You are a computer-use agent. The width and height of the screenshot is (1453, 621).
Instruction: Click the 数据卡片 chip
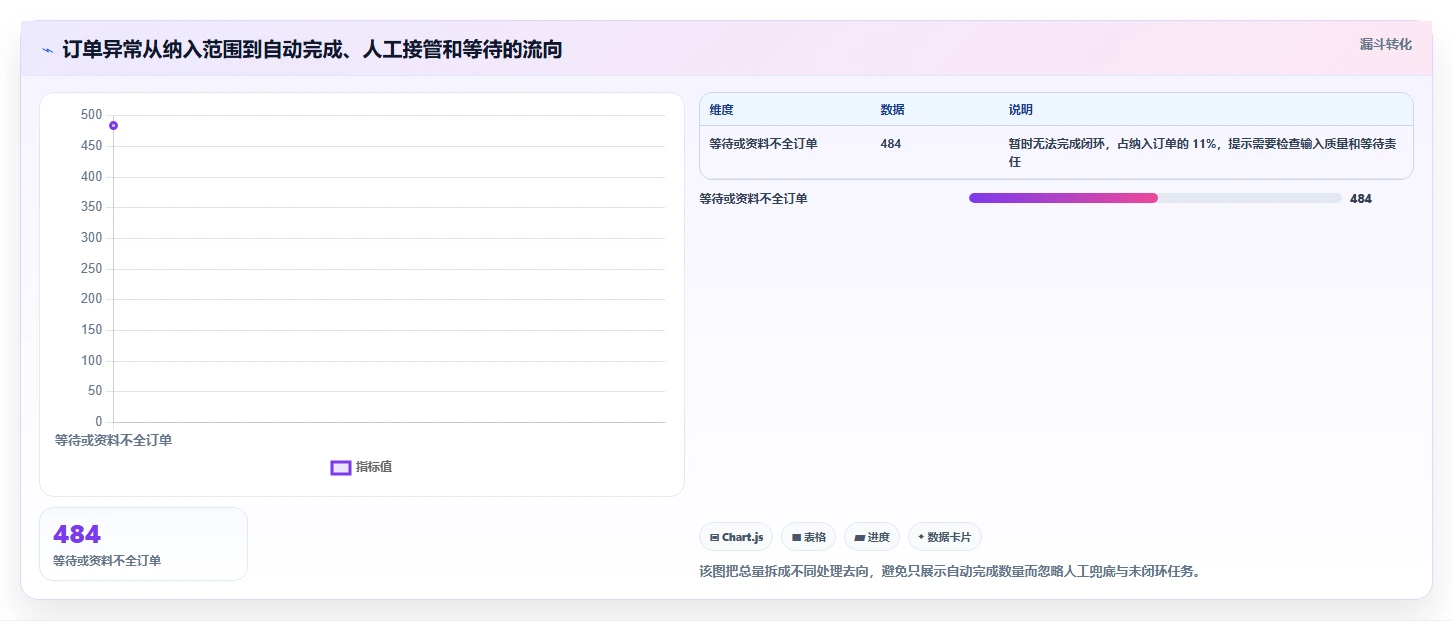[945, 537]
